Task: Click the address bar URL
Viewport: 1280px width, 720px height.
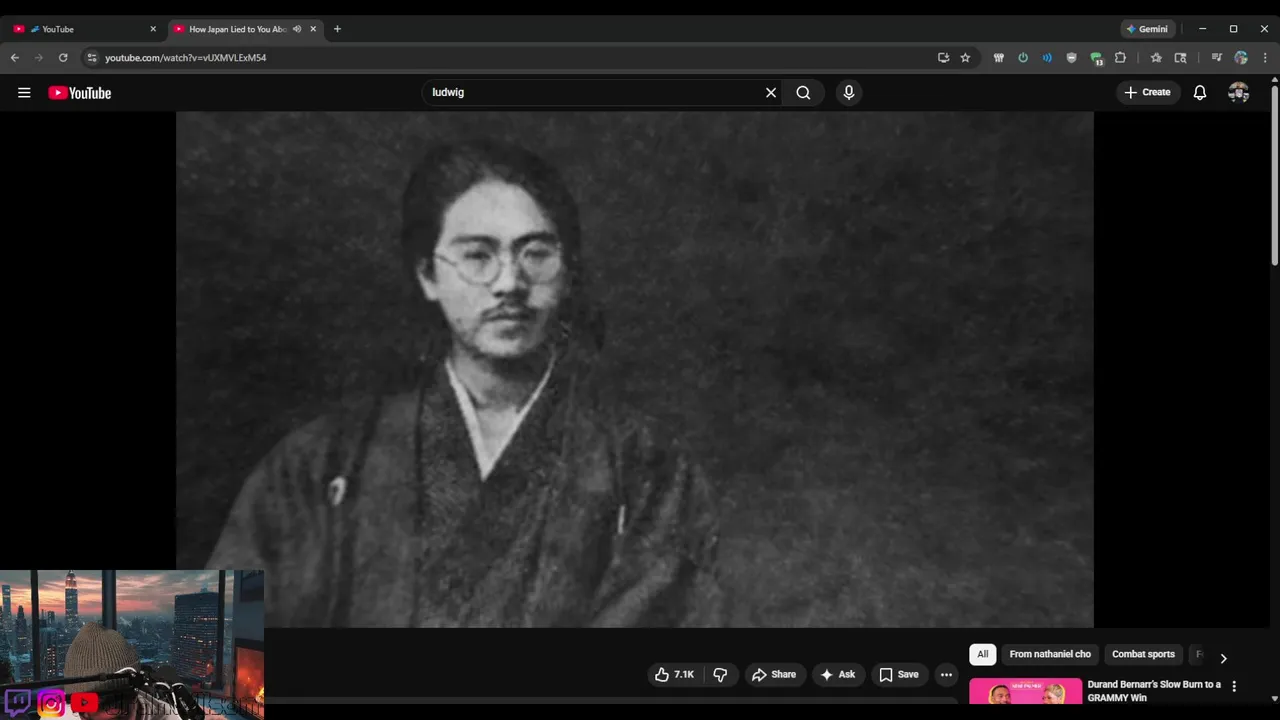Action: pos(186,58)
